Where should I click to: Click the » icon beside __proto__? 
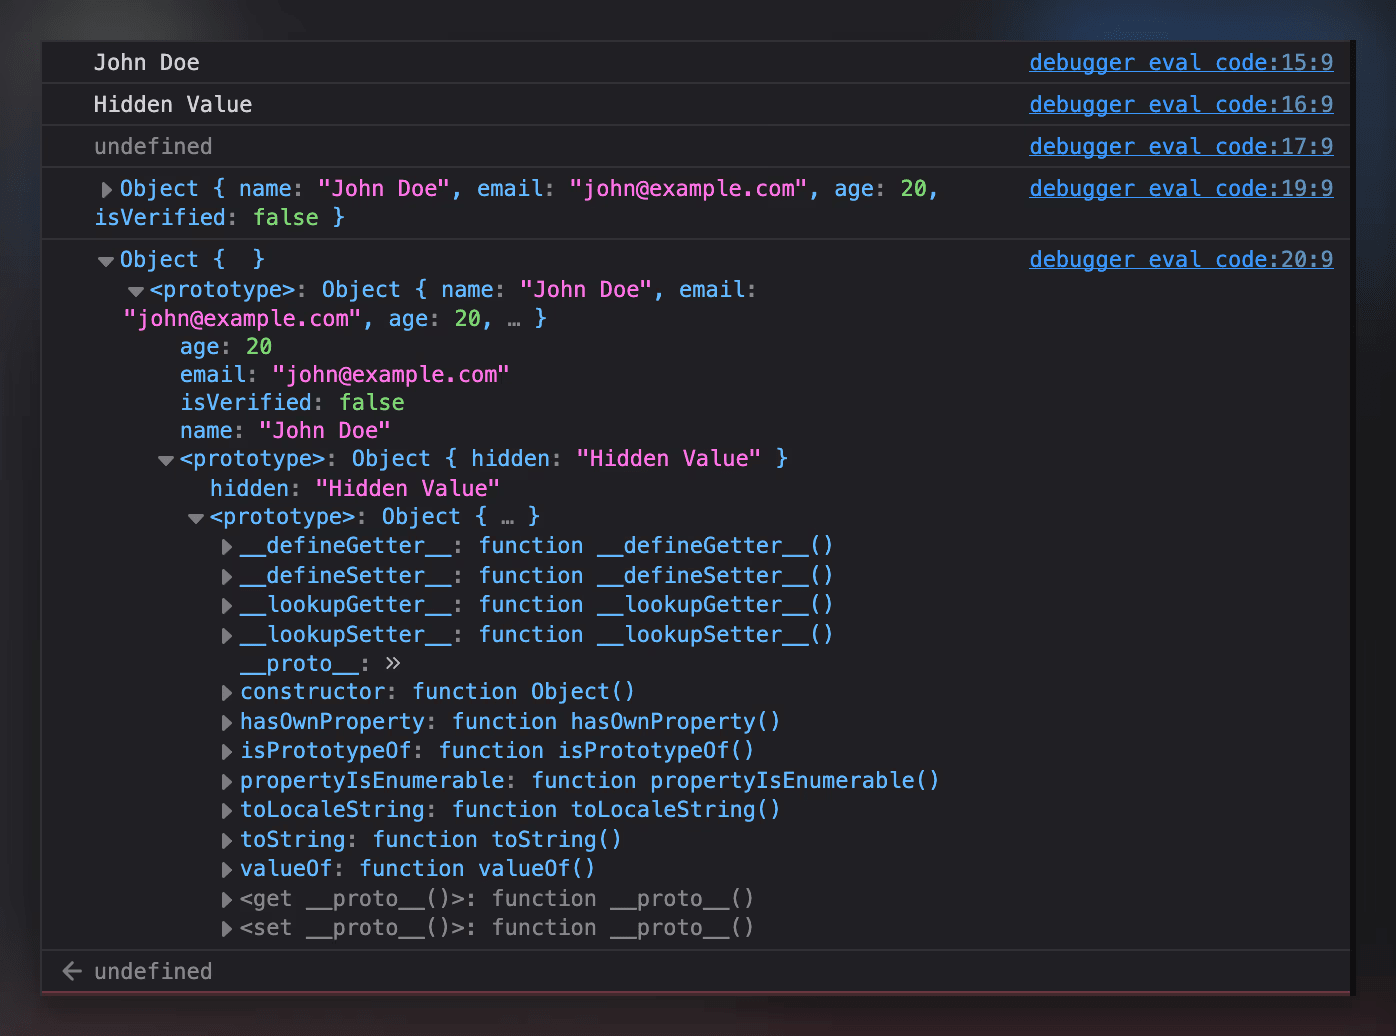tap(392, 662)
